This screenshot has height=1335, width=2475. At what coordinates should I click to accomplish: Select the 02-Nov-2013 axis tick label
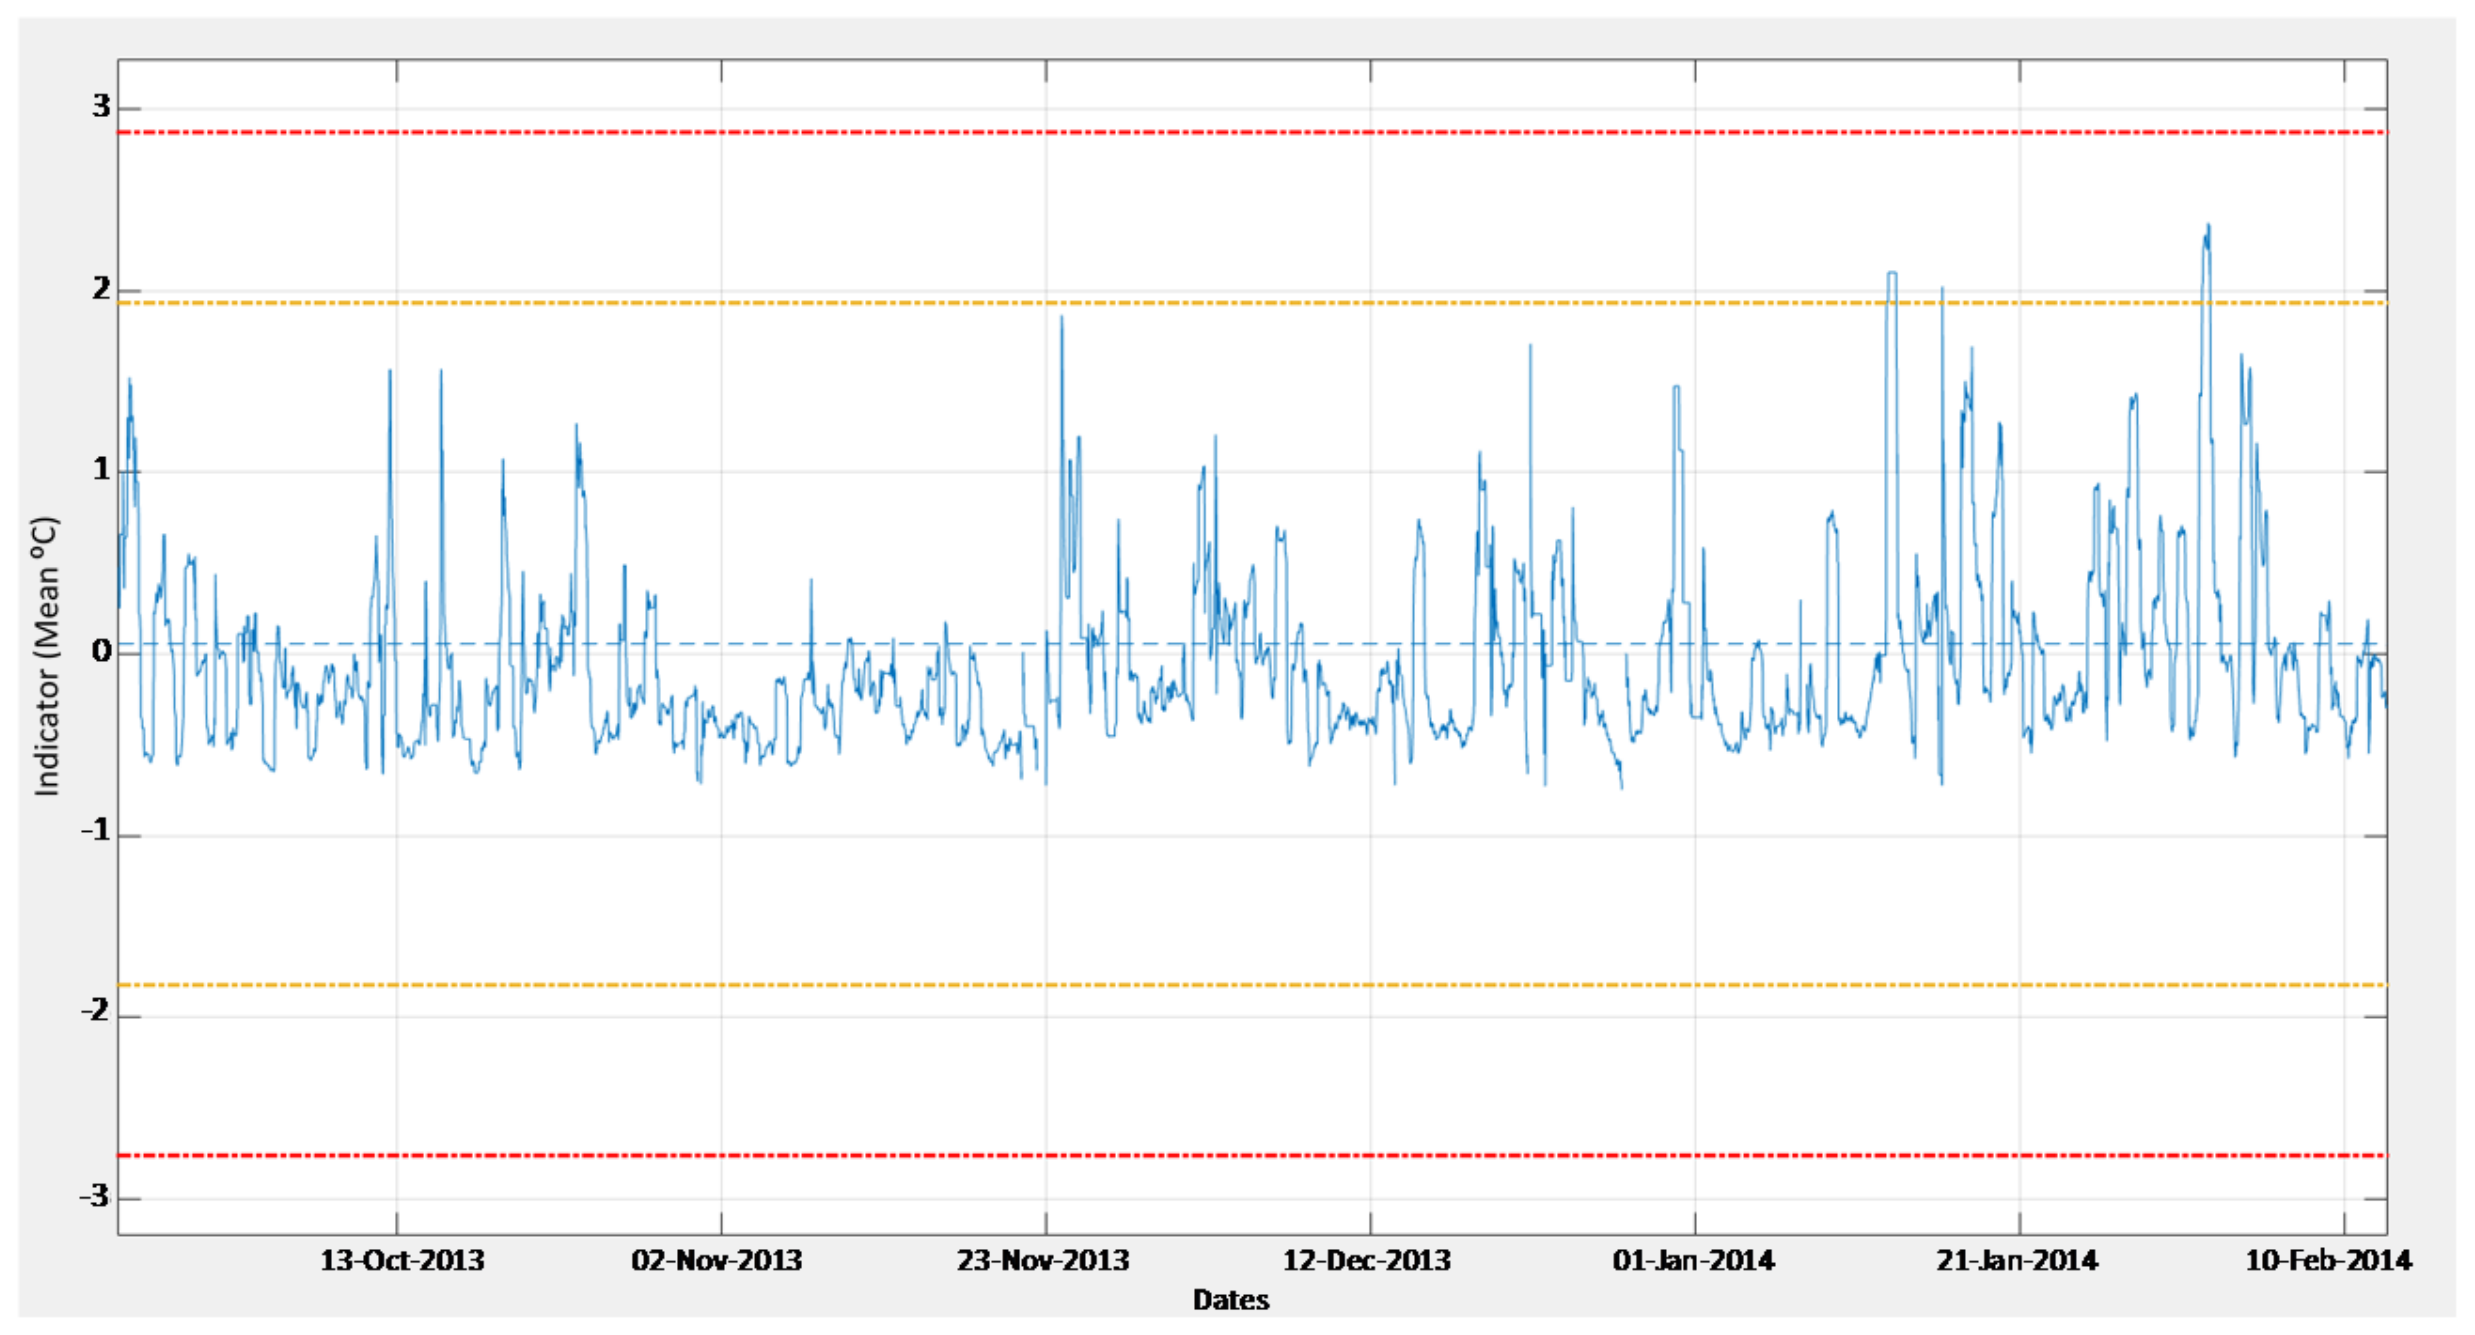(716, 1260)
